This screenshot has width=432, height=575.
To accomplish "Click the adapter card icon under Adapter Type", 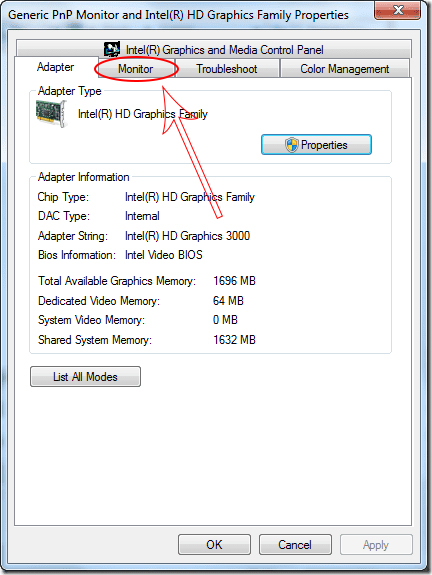I will (52, 114).
